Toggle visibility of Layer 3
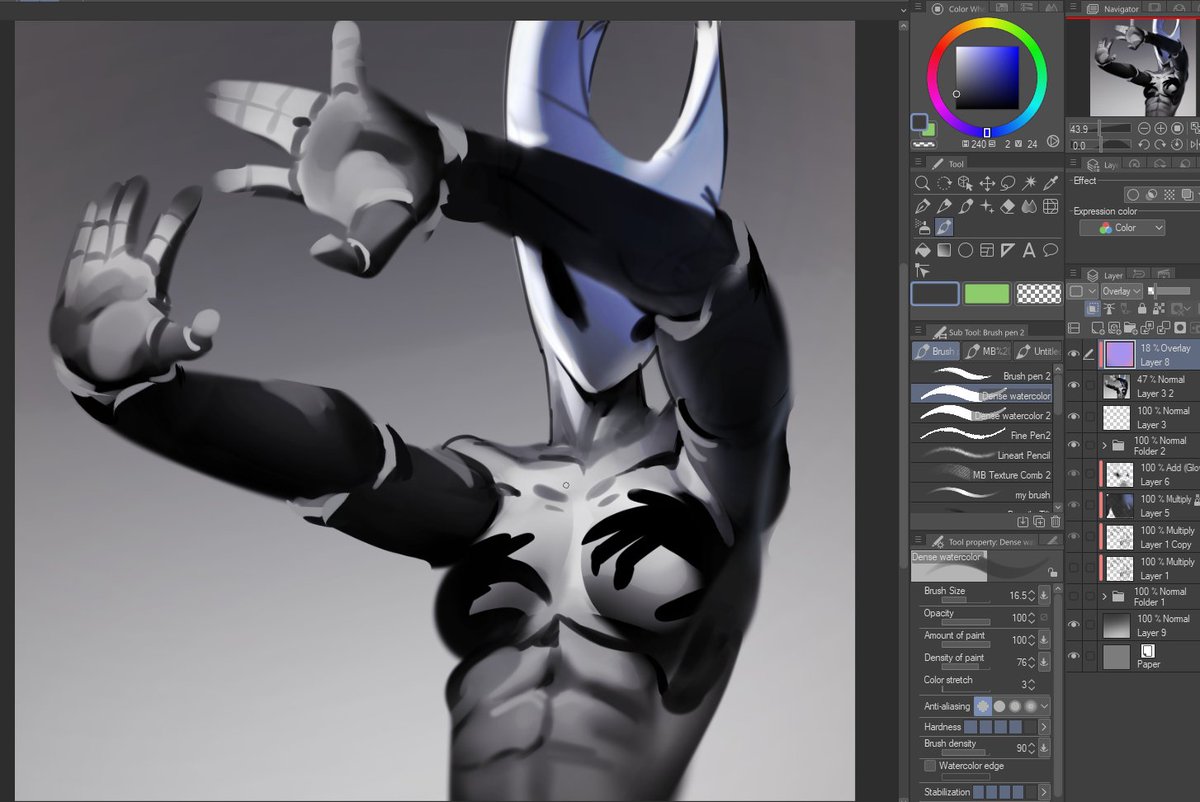1200x802 pixels. click(x=1074, y=416)
